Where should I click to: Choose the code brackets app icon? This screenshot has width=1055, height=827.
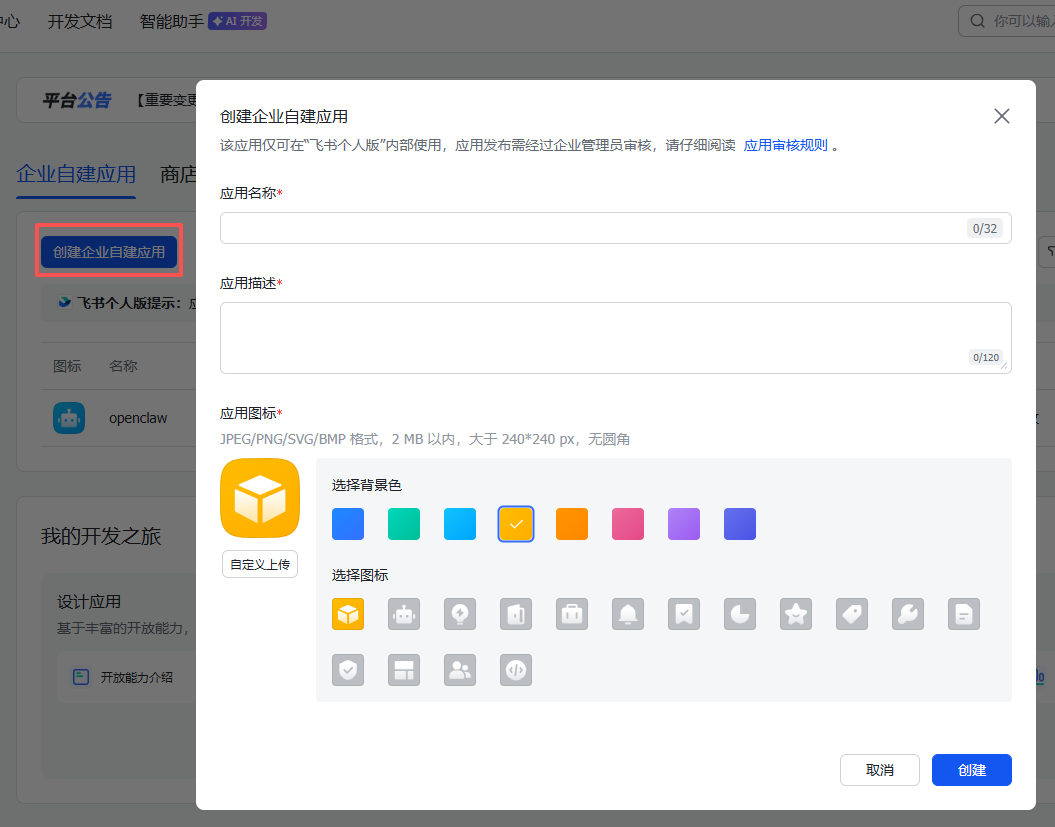pos(516,670)
